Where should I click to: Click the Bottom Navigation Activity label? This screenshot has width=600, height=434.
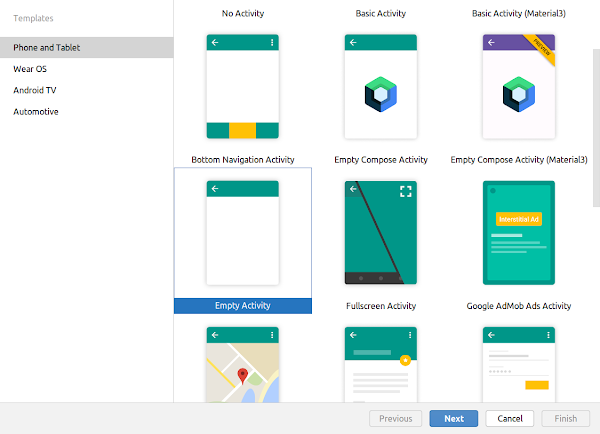(243, 160)
